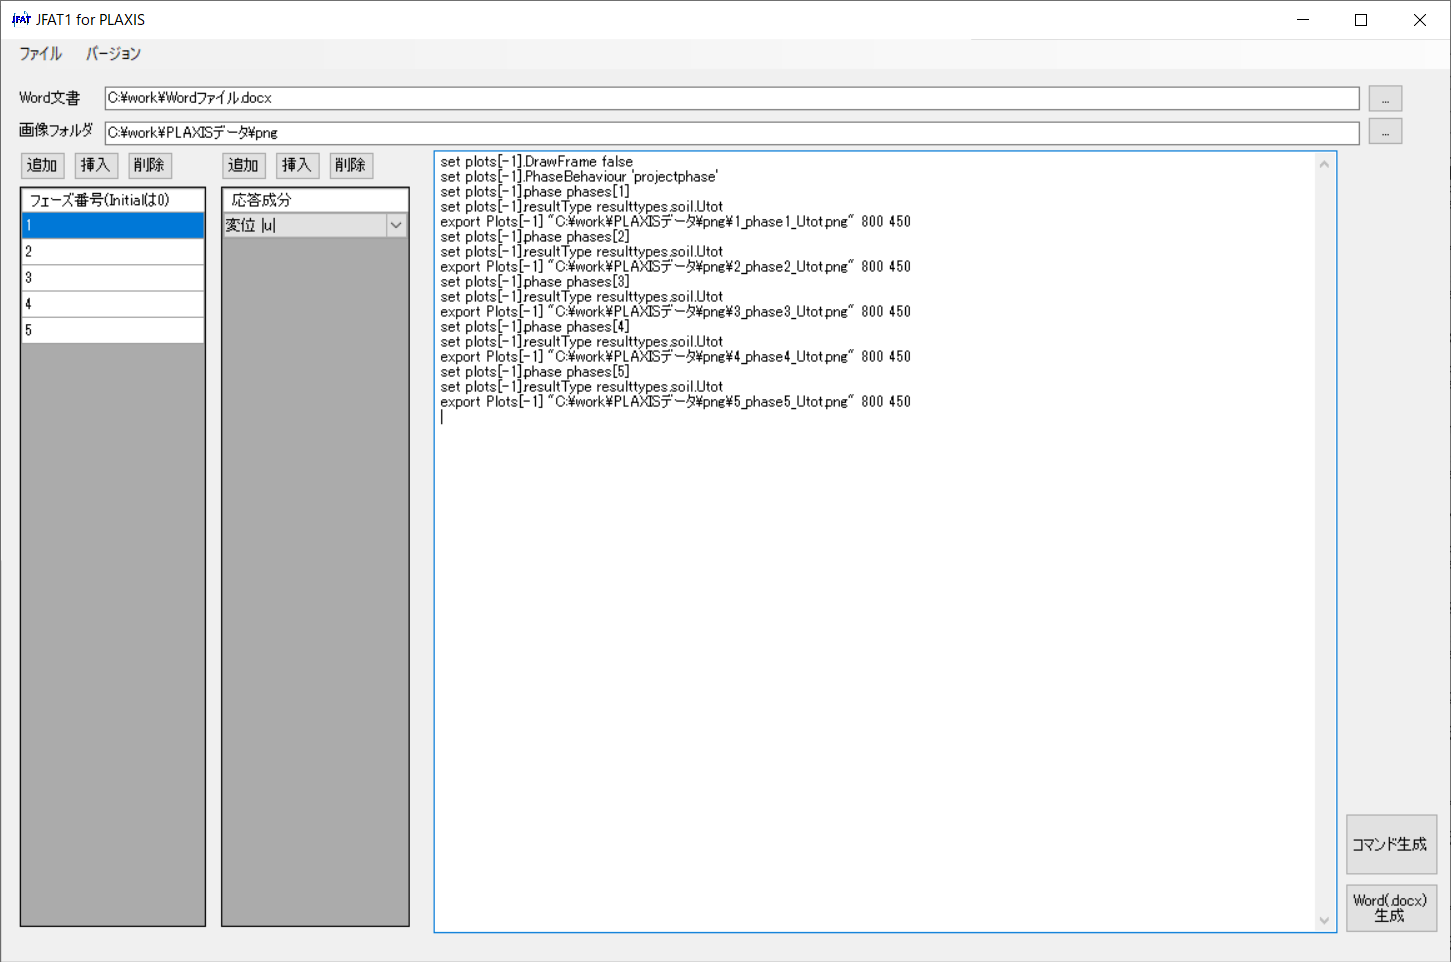Open the バージョン menu
1451x962 pixels.
click(113, 54)
